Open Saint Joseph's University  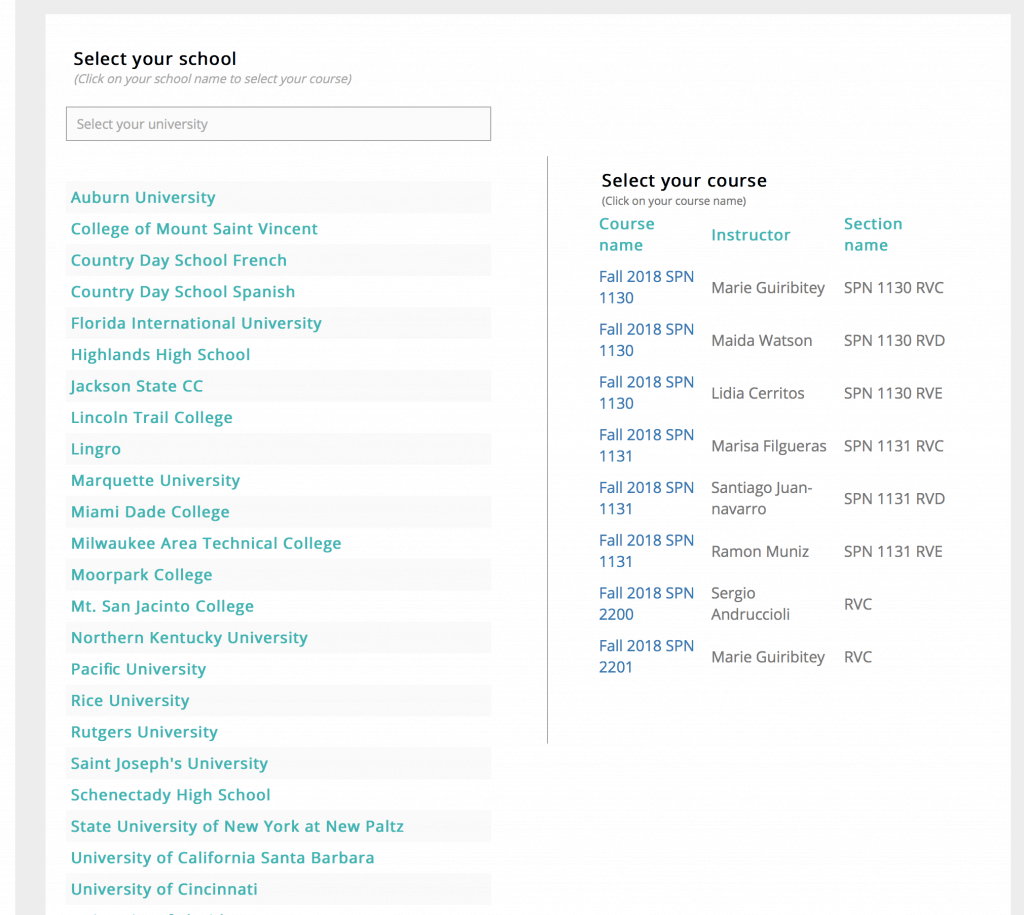[169, 764]
